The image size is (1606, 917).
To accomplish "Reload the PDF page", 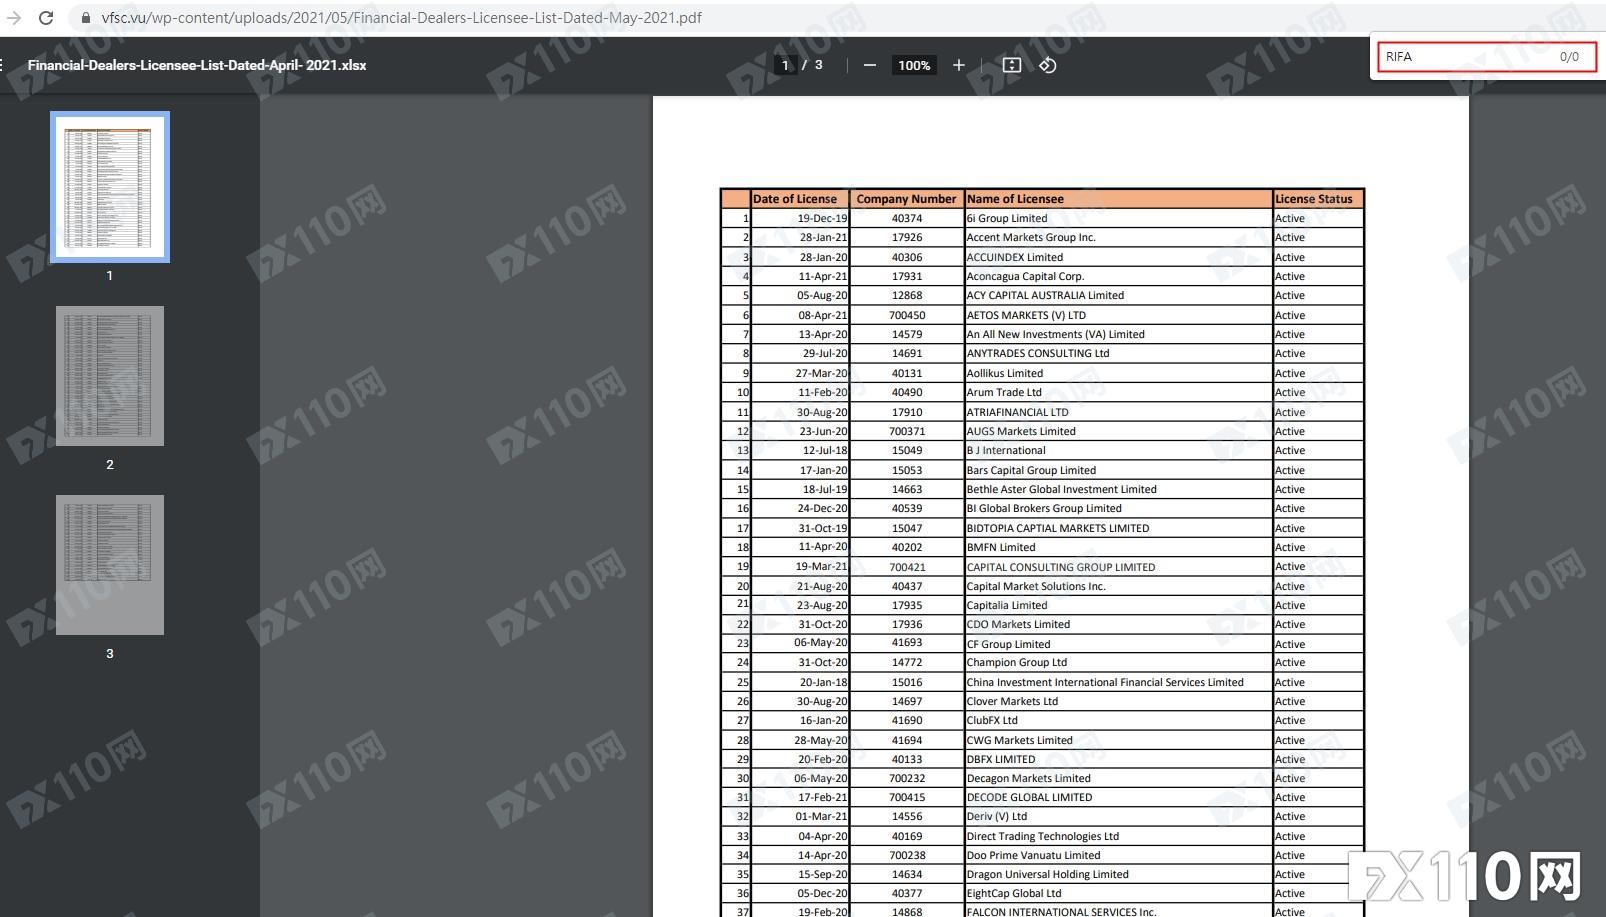I will point(46,18).
